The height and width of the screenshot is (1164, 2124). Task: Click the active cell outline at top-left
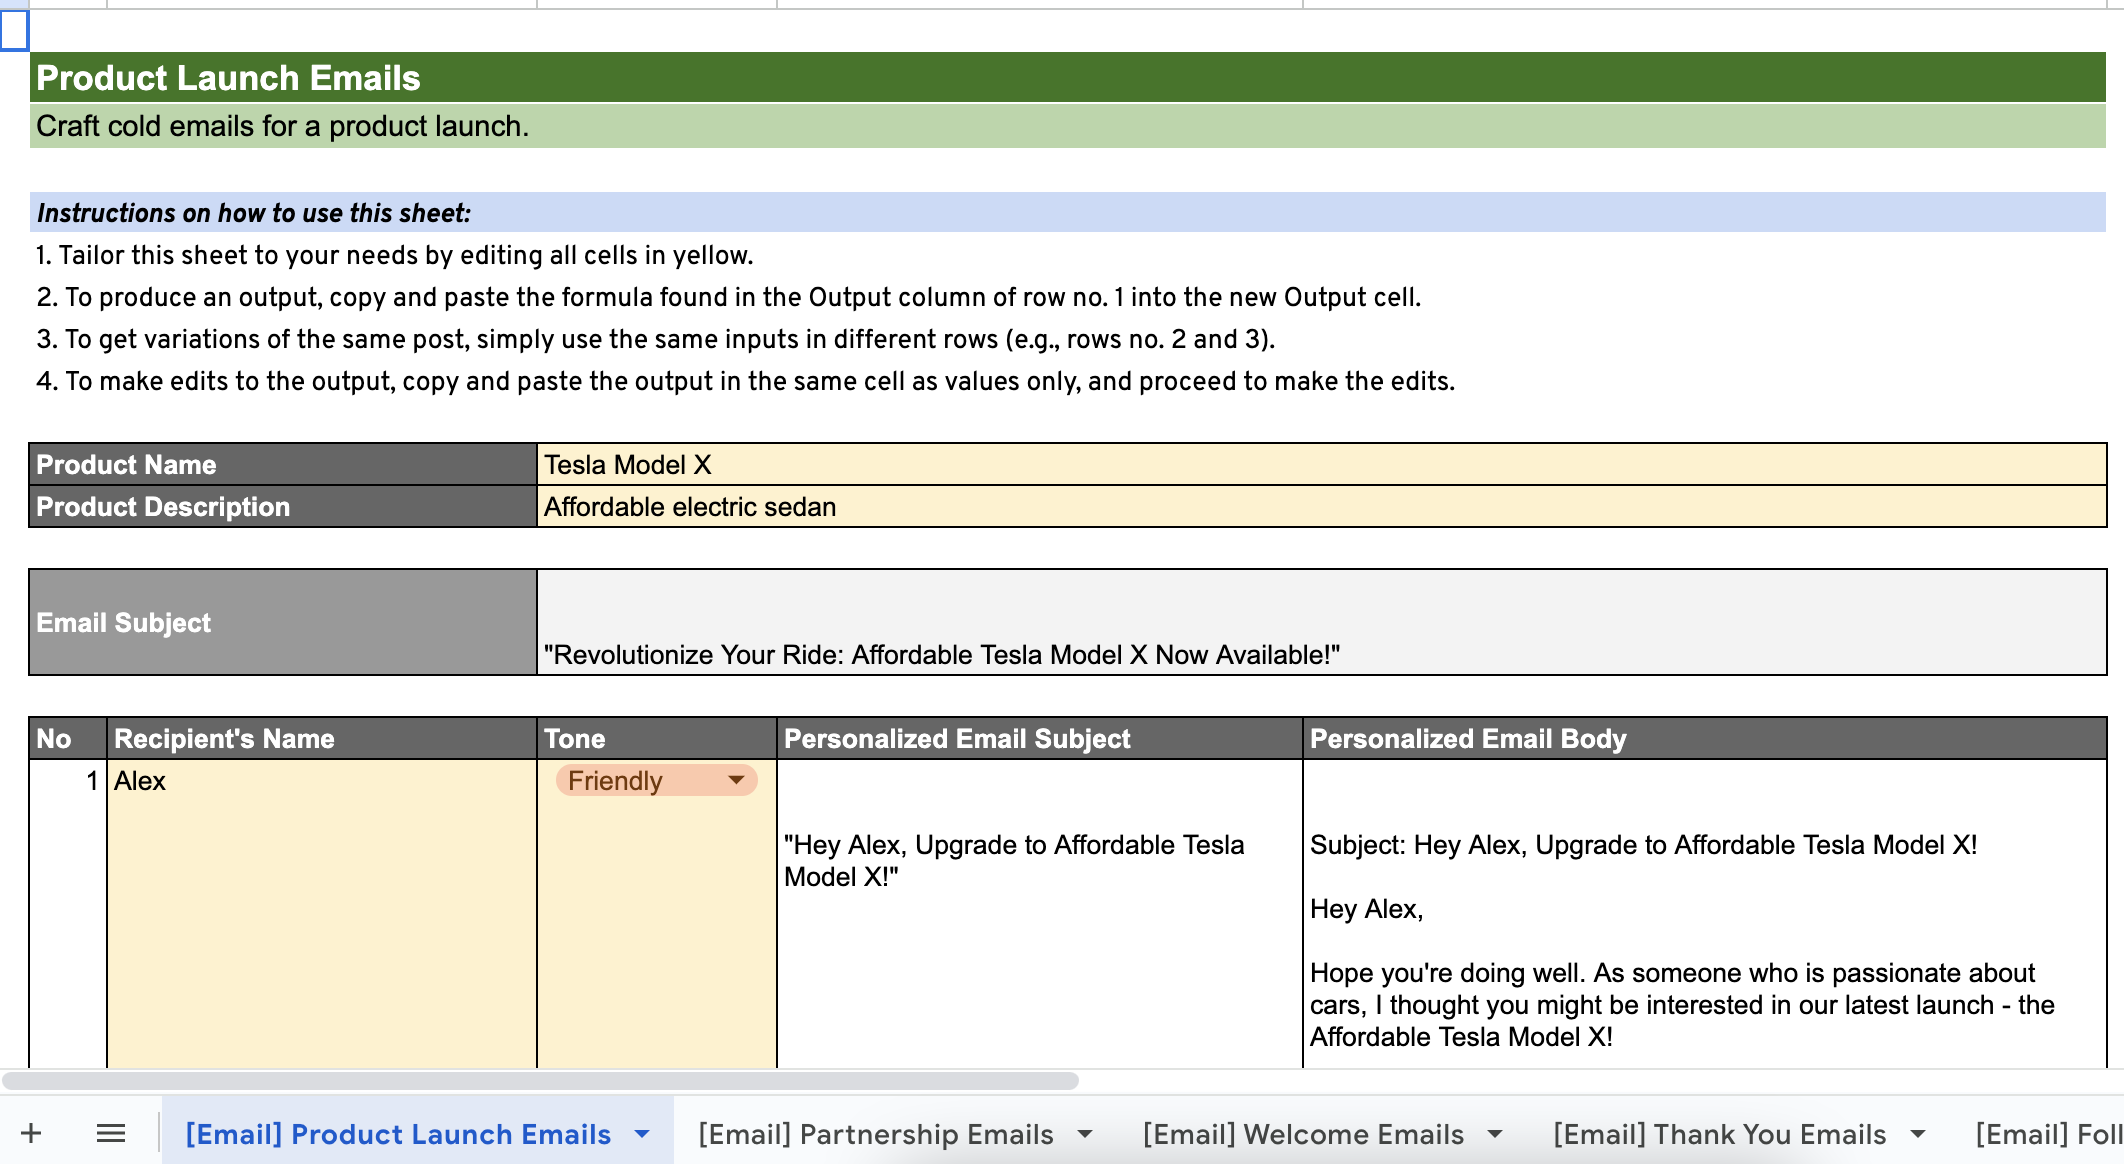[14, 30]
